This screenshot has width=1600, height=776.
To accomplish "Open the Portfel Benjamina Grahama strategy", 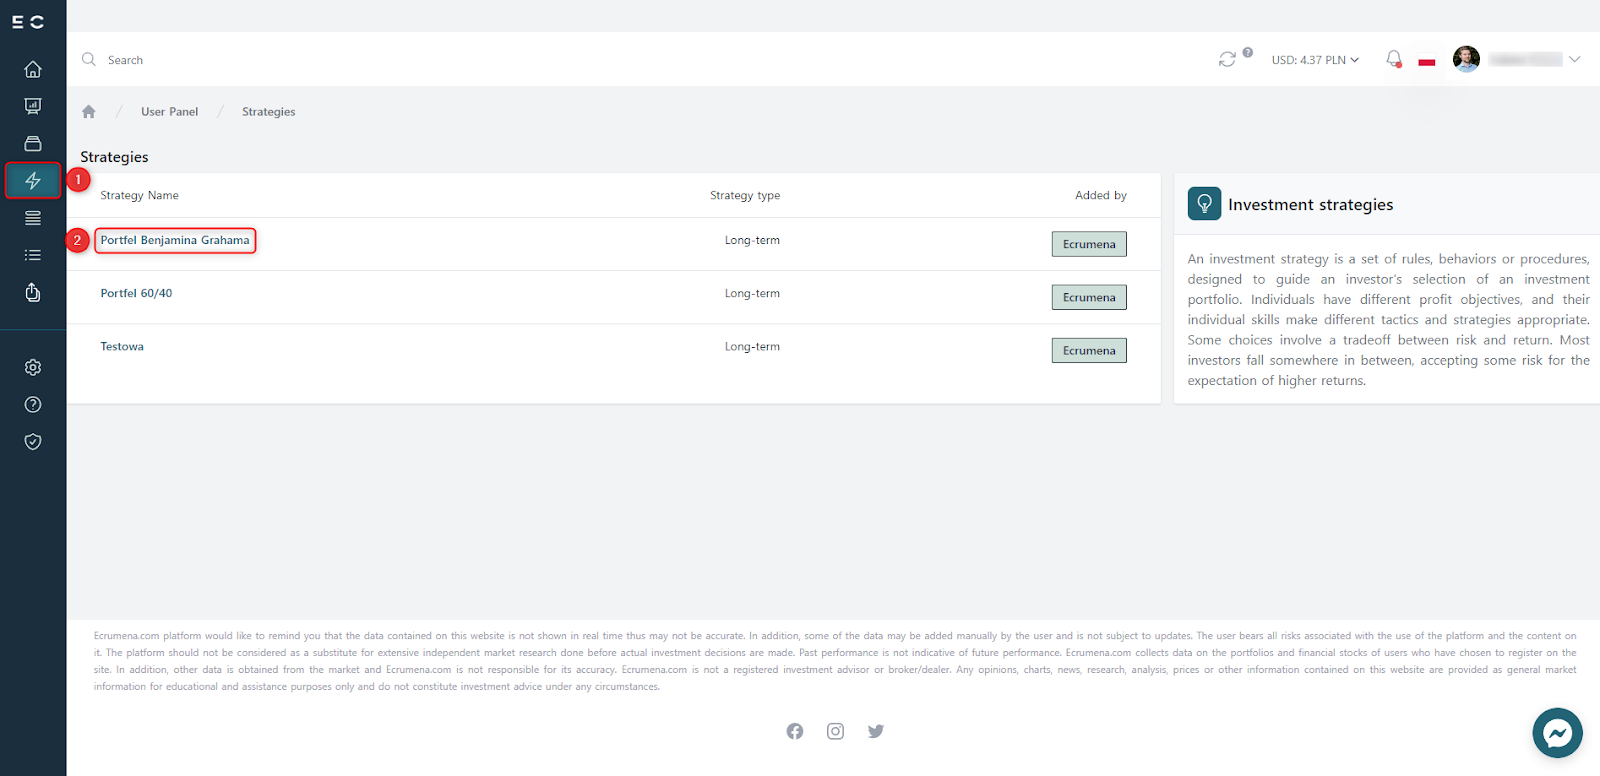I will coord(175,240).
